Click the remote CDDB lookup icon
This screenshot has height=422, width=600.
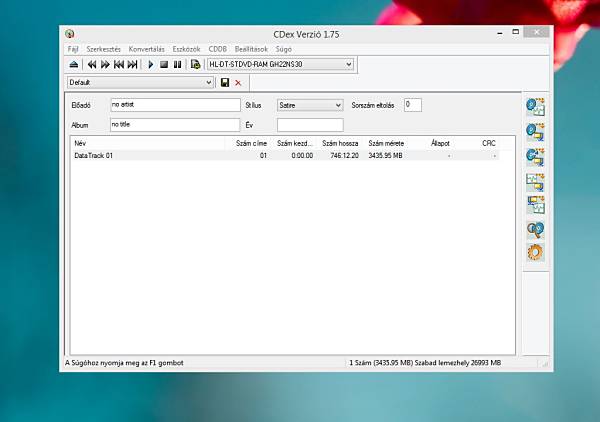point(535,230)
